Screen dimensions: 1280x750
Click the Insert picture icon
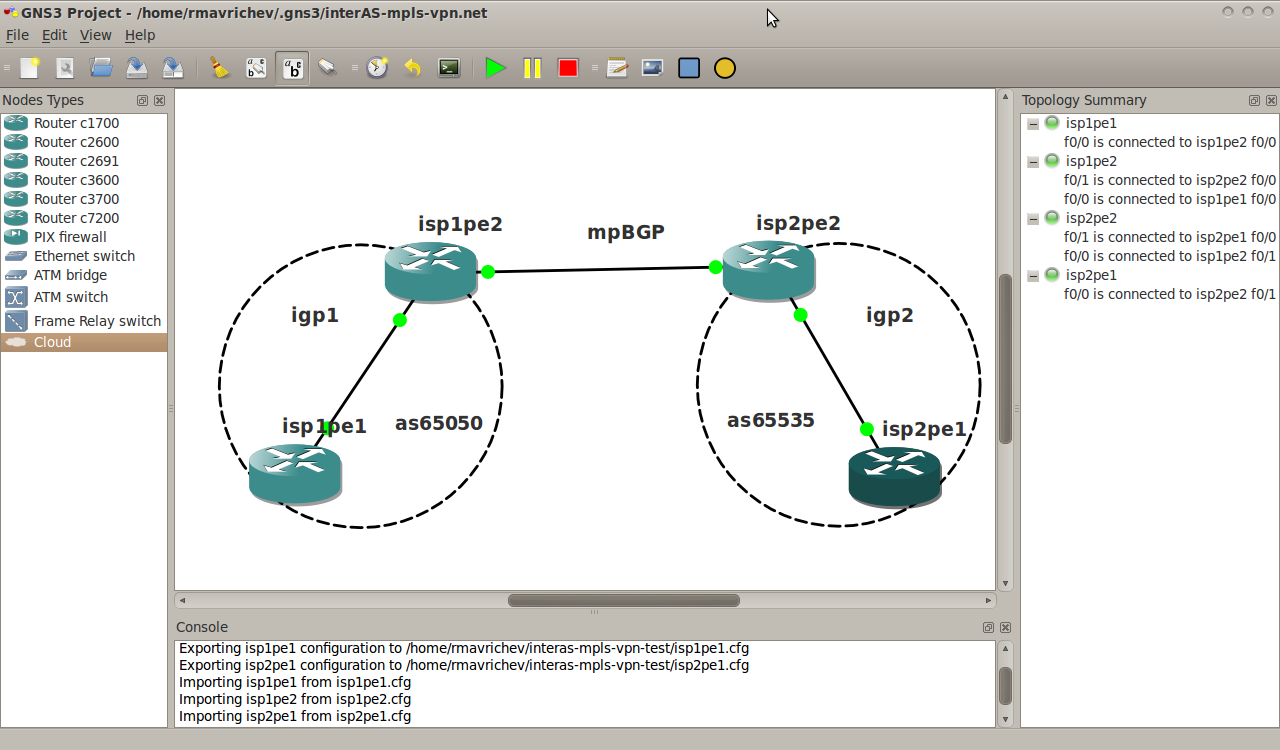(653, 68)
